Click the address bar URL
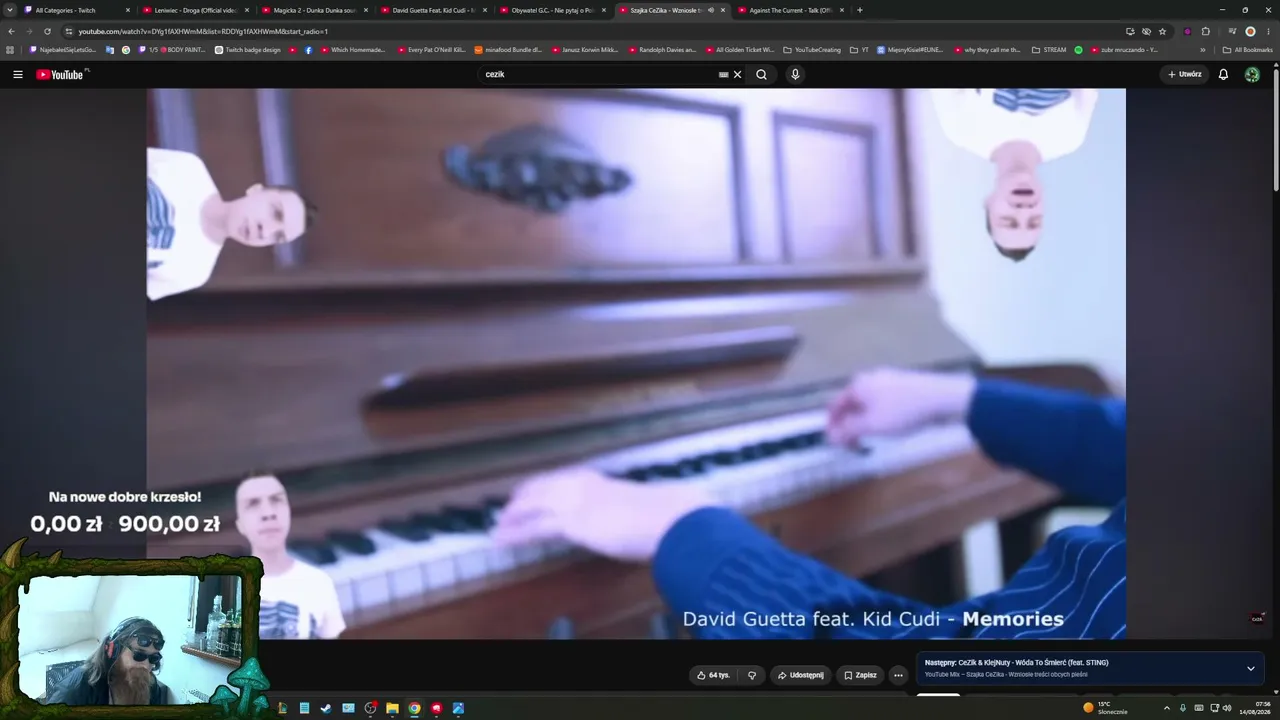1280x720 pixels. (203, 31)
